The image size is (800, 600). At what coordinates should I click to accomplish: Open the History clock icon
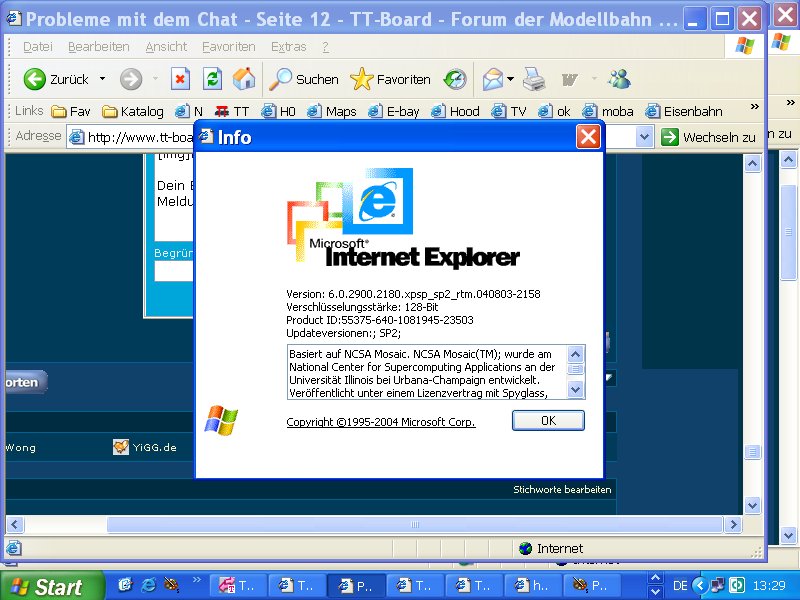(455, 79)
